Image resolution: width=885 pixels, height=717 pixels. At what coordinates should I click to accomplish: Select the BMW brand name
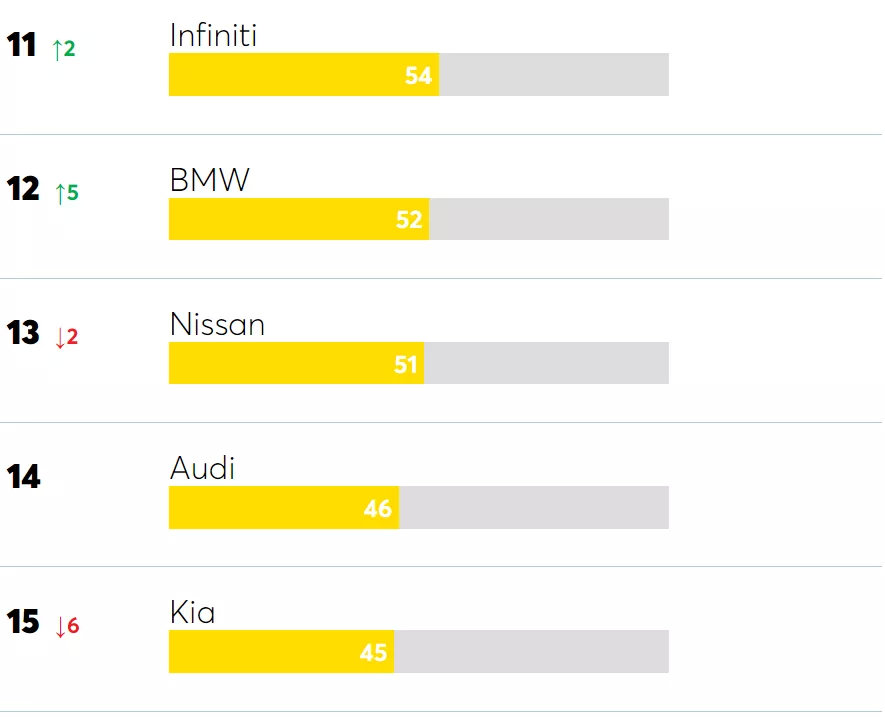(x=209, y=180)
